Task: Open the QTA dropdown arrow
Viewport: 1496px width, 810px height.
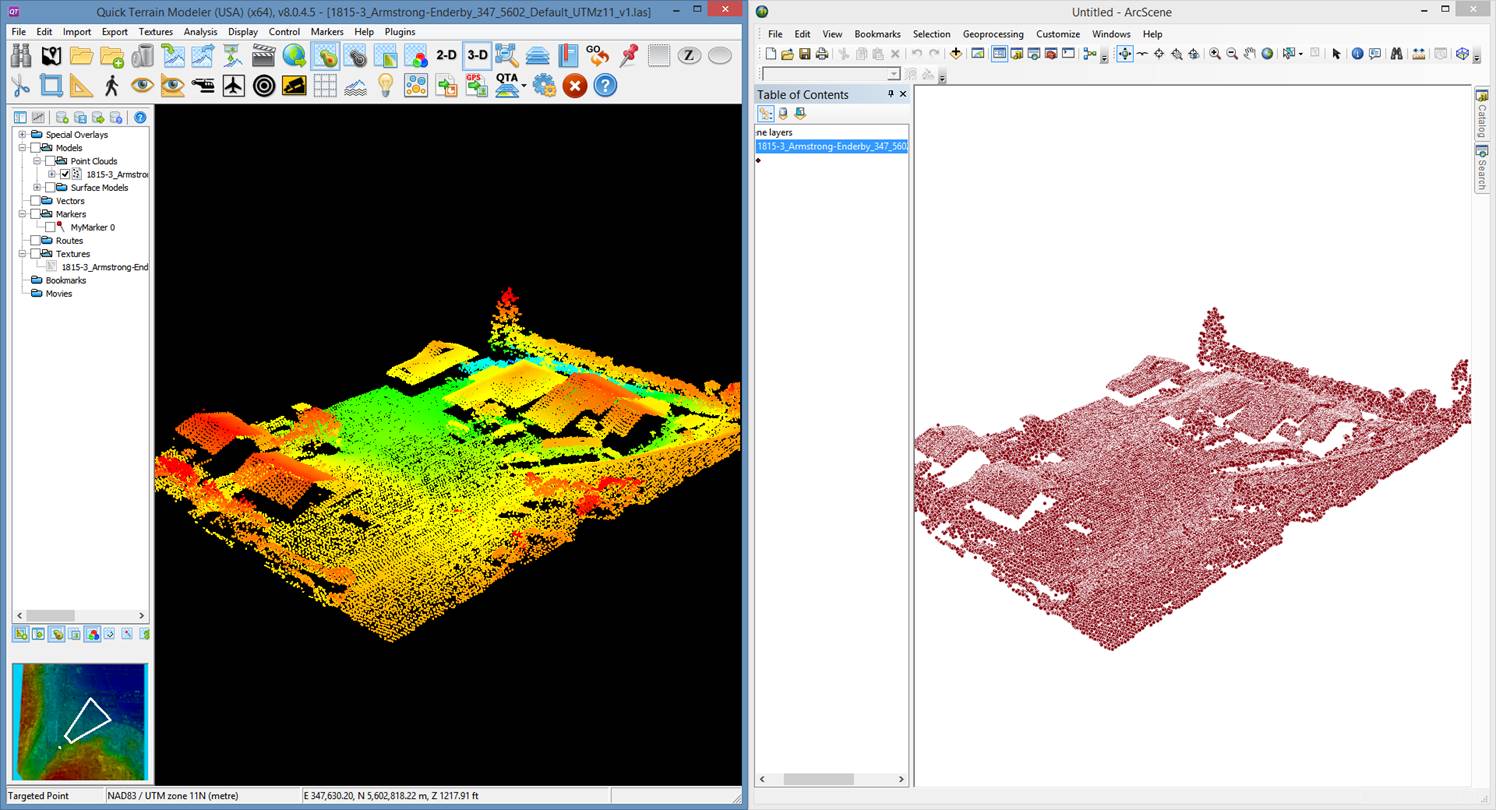Action: [x=524, y=87]
